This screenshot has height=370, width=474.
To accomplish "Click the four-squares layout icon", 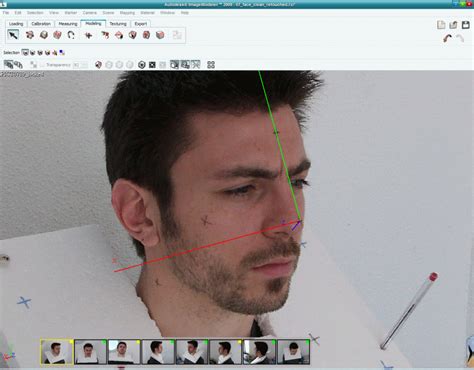I will coord(211,65).
